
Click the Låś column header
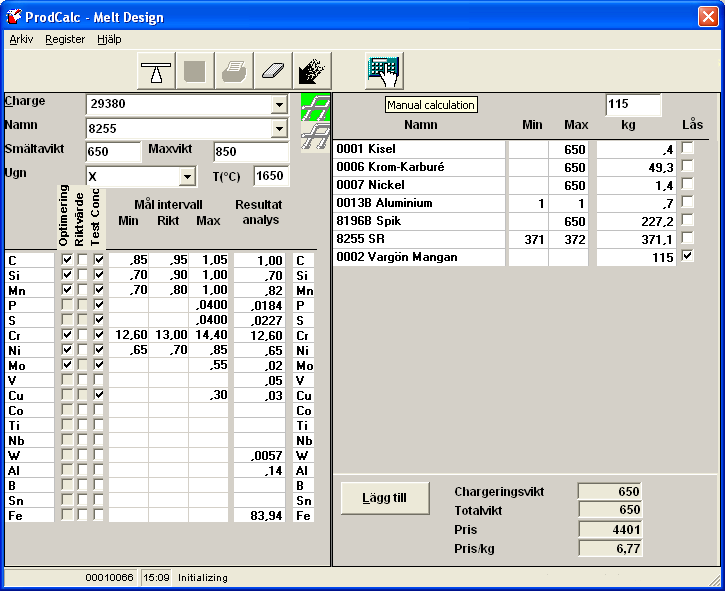tap(692, 124)
